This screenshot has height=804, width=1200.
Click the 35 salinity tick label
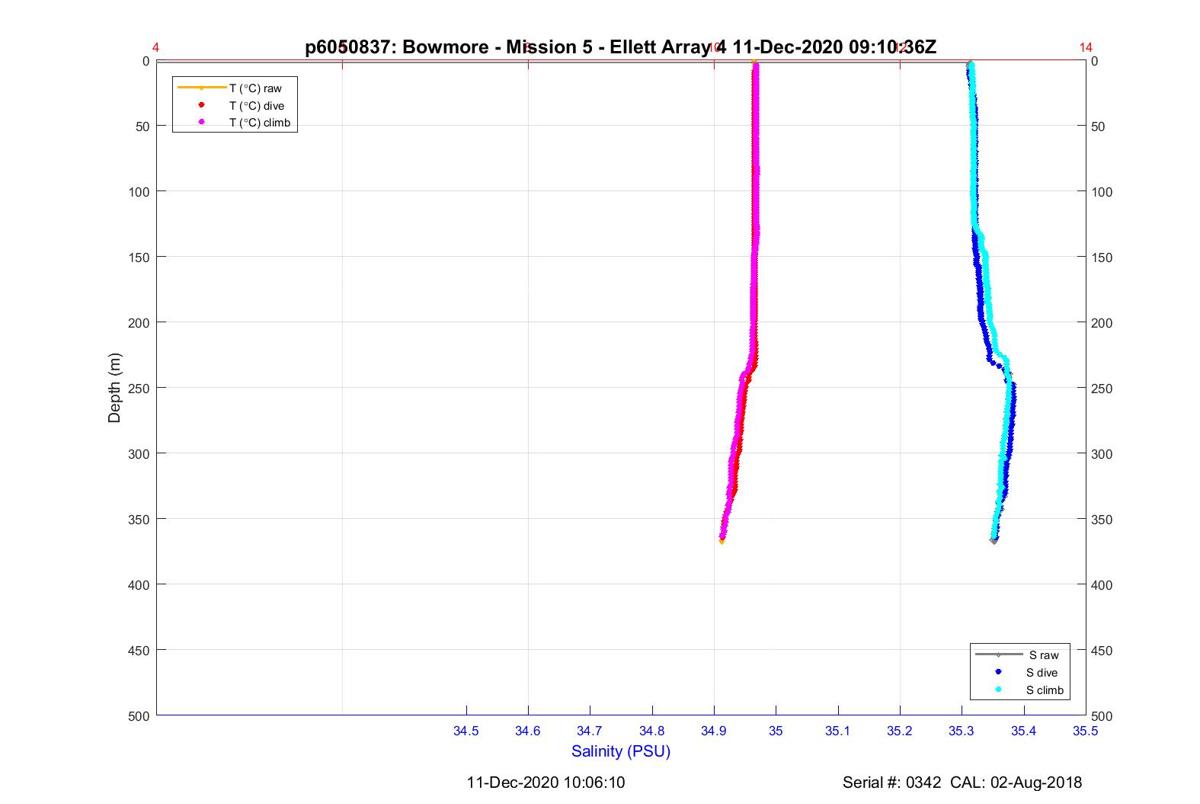(776, 732)
